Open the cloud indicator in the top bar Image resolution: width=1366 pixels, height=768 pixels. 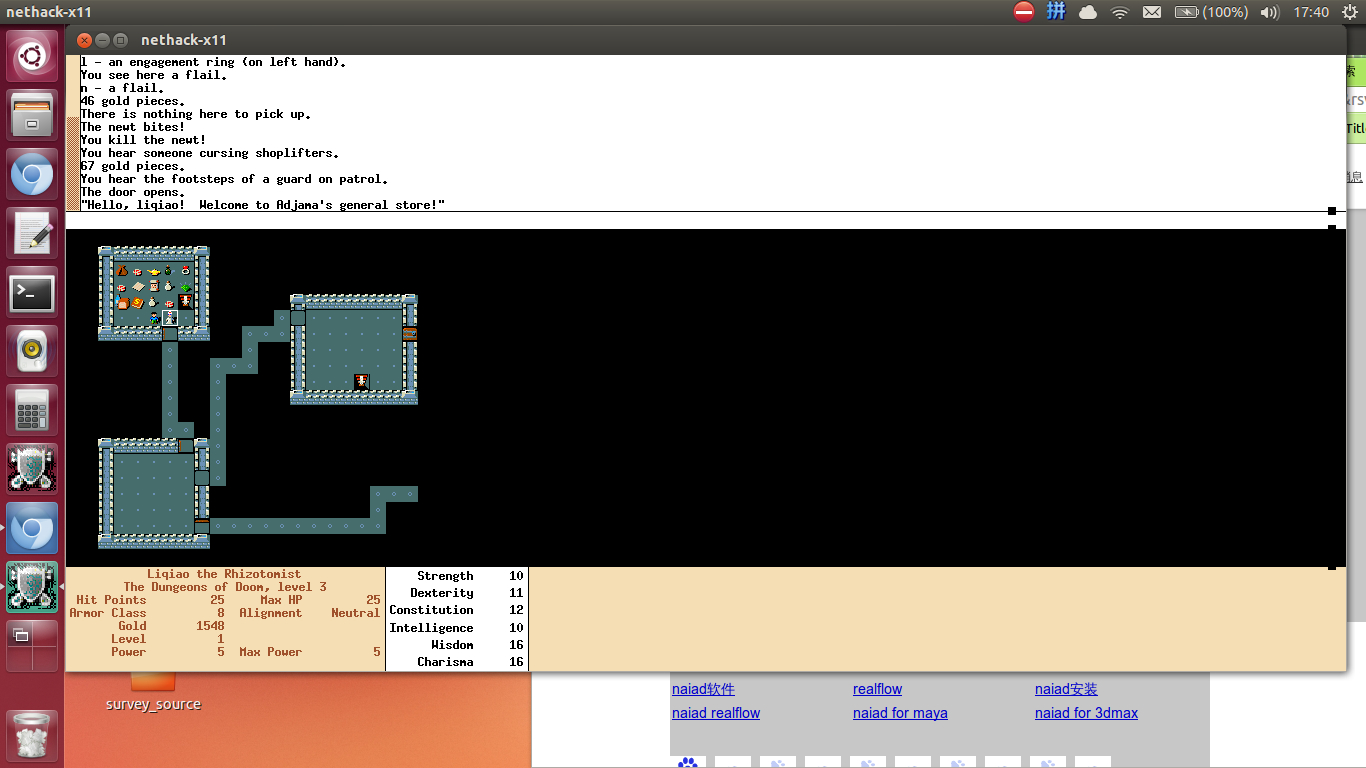click(1088, 12)
